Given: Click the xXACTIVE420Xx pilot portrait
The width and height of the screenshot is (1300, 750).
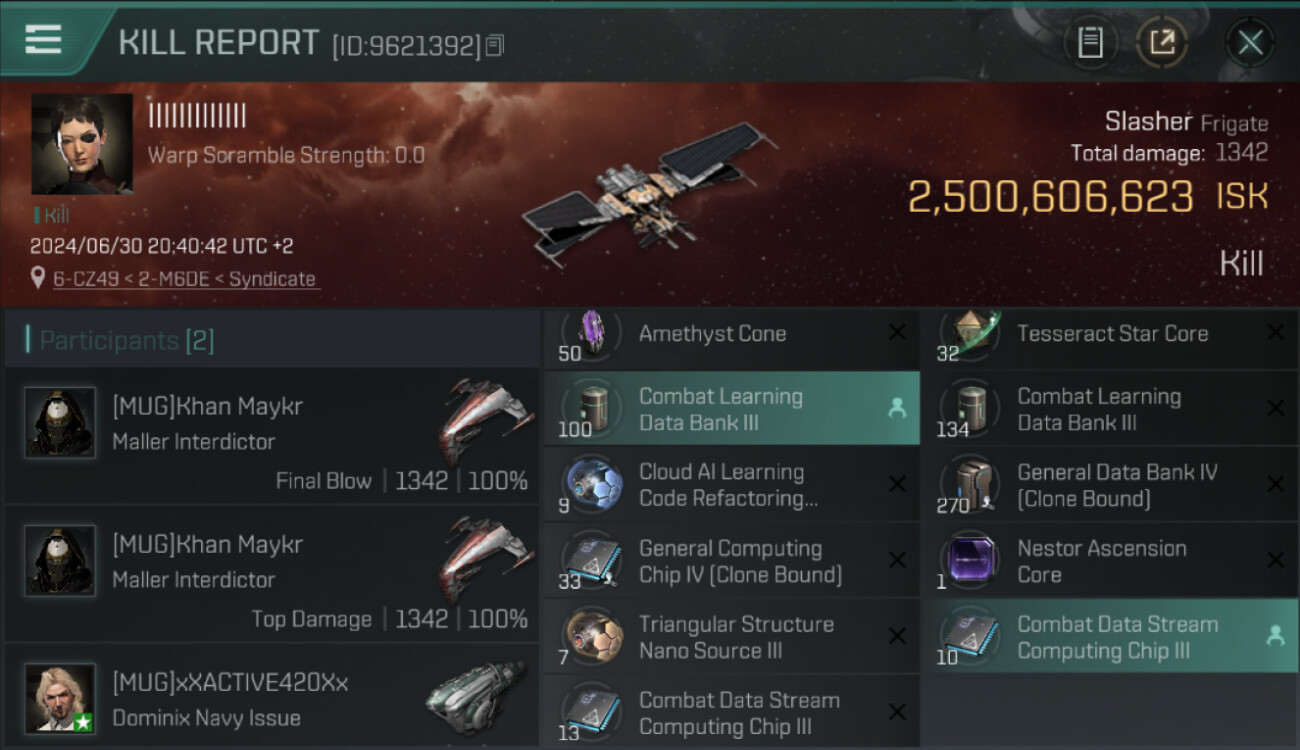Looking at the screenshot, I should pyautogui.click(x=60, y=698).
